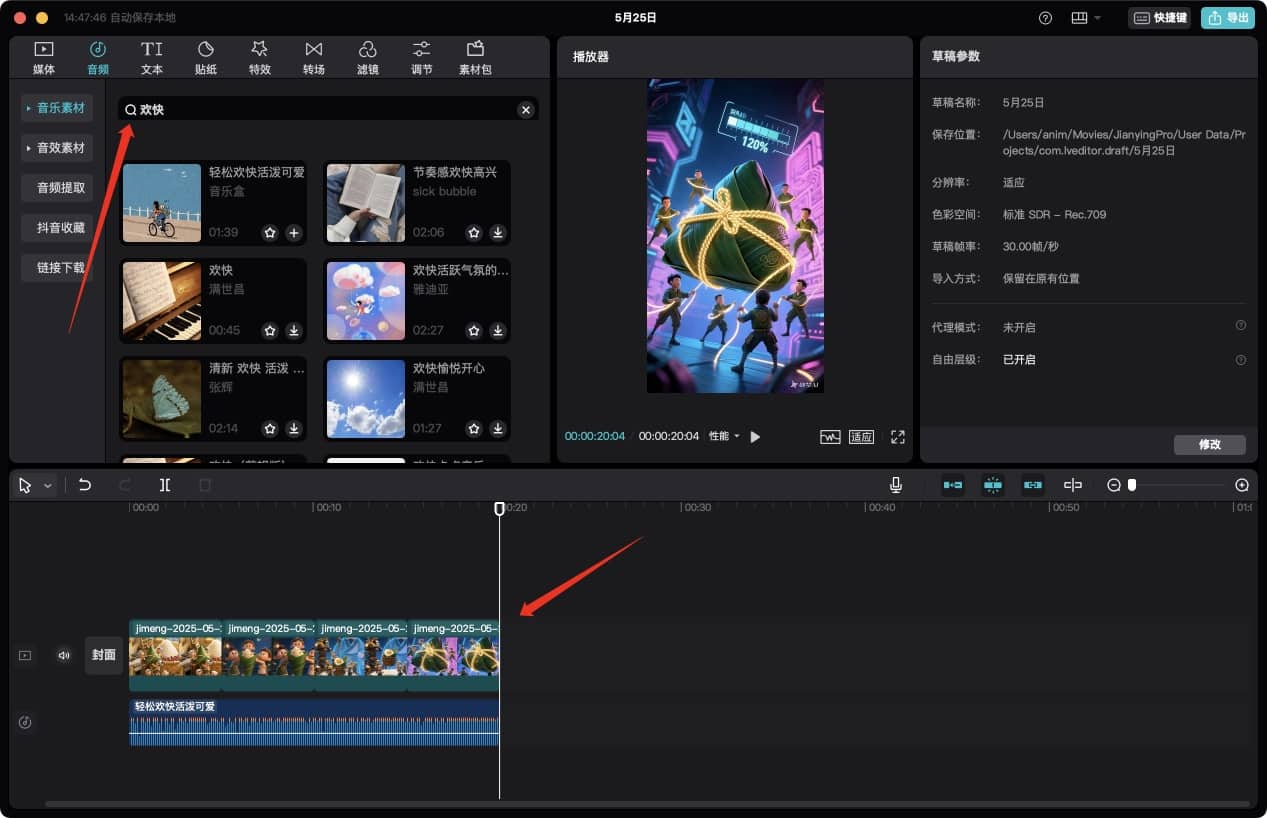Favorite the 欢快 track by 满世昌 lasting 00:45
This screenshot has width=1267, height=818.
(270, 331)
